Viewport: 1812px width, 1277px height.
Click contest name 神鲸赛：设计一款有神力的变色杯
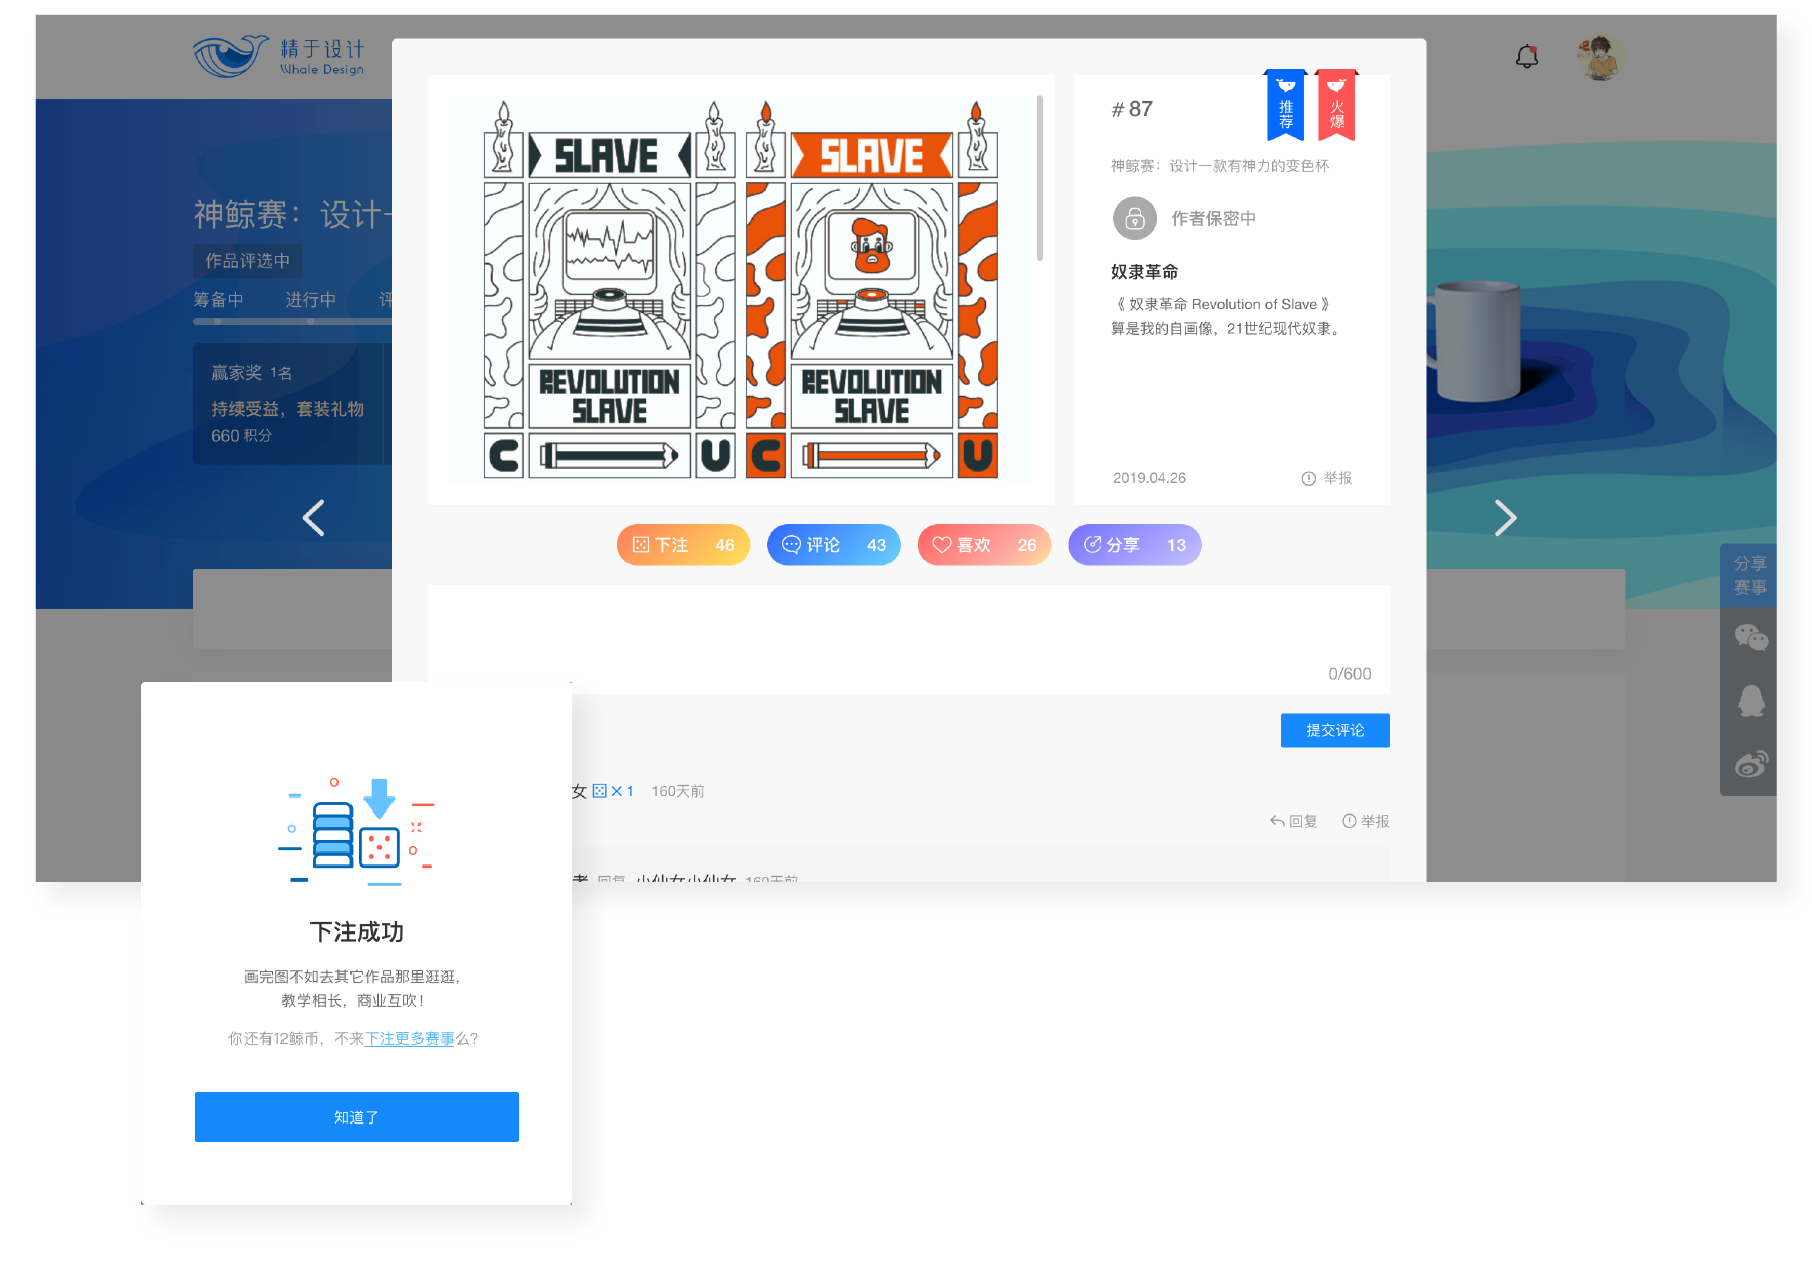point(1220,166)
